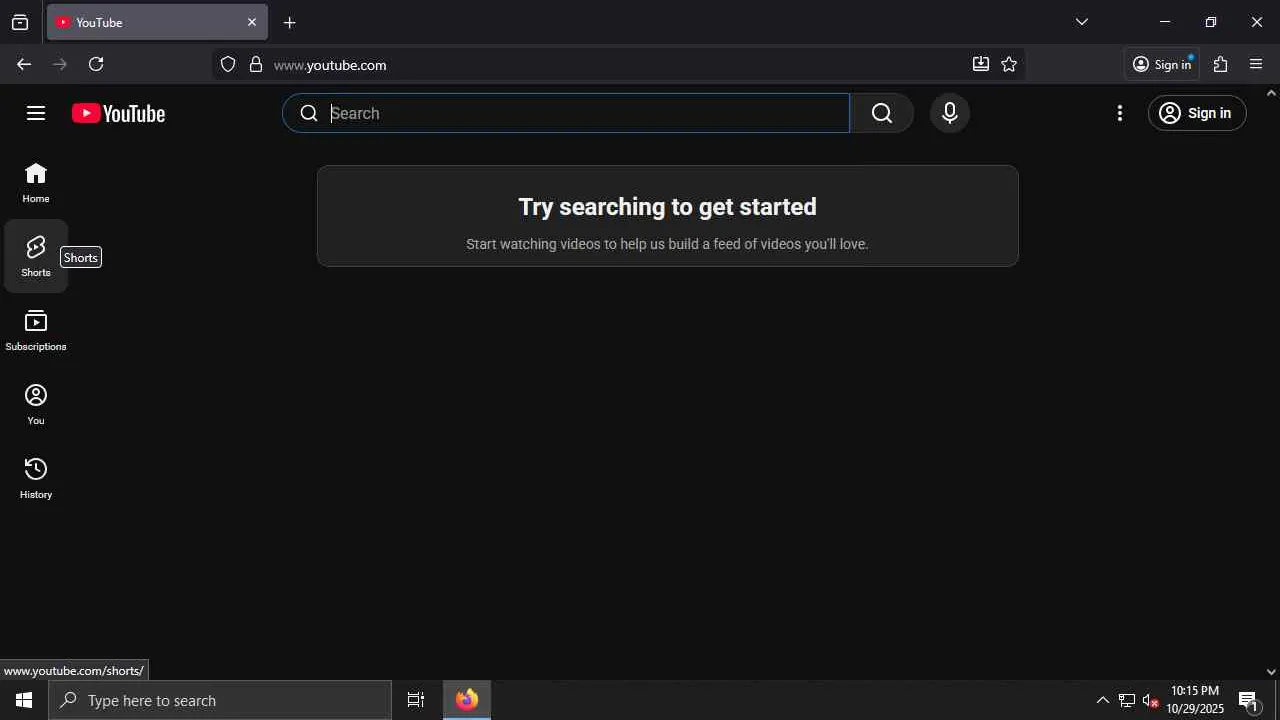Click the Firefox taskbar icon
1280x720 pixels.
[467, 700]
